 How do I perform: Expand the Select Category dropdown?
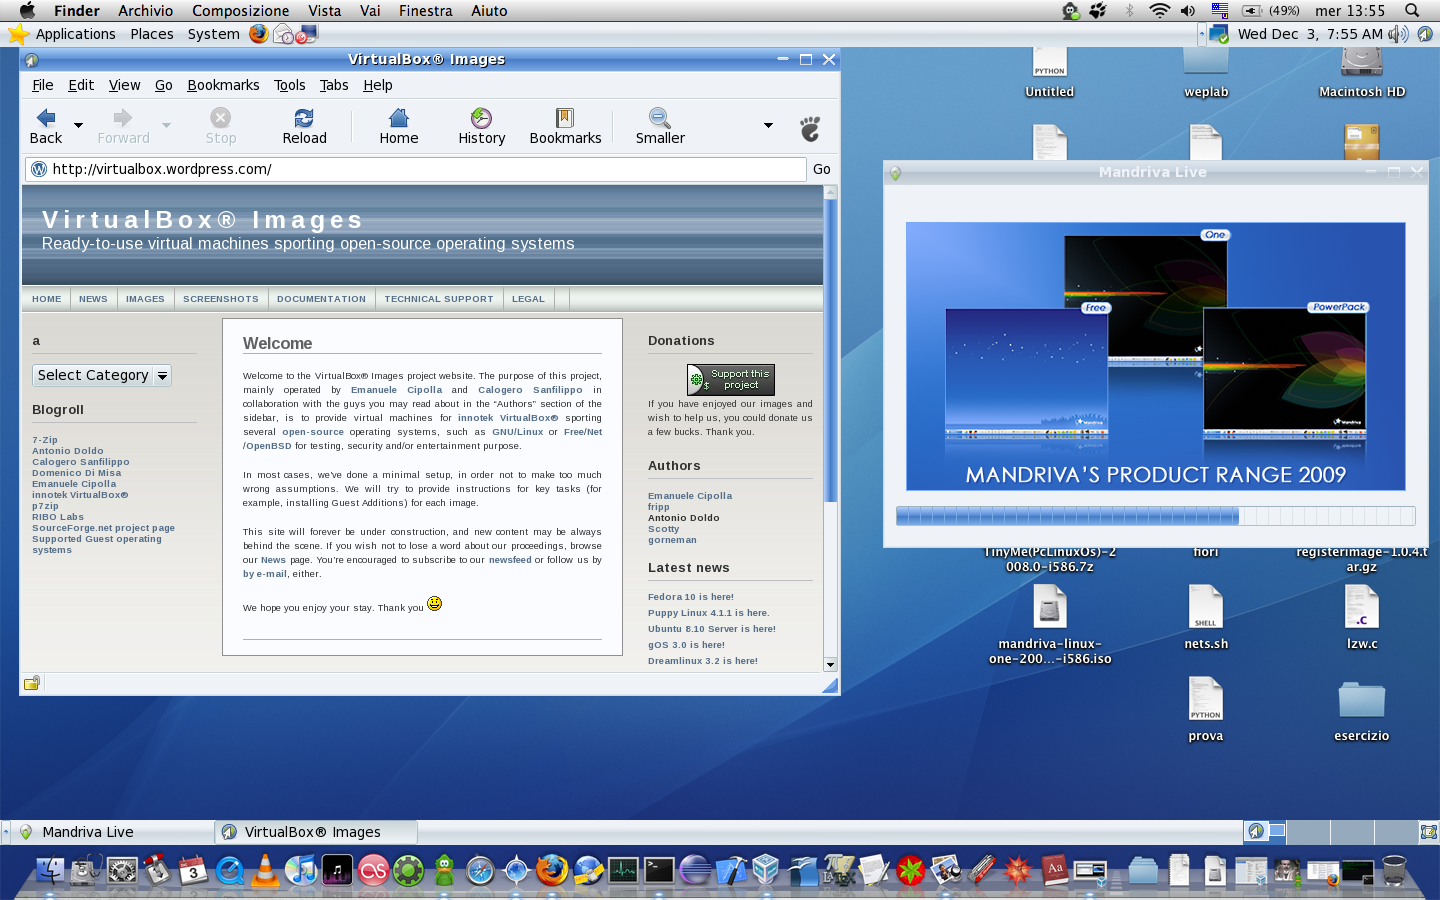point(102,375)
